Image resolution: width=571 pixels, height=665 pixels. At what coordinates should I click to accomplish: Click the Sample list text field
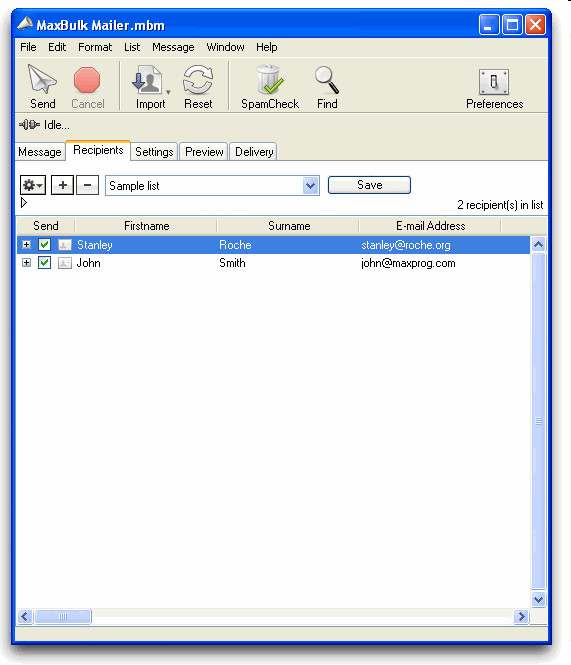pos(204,186)
